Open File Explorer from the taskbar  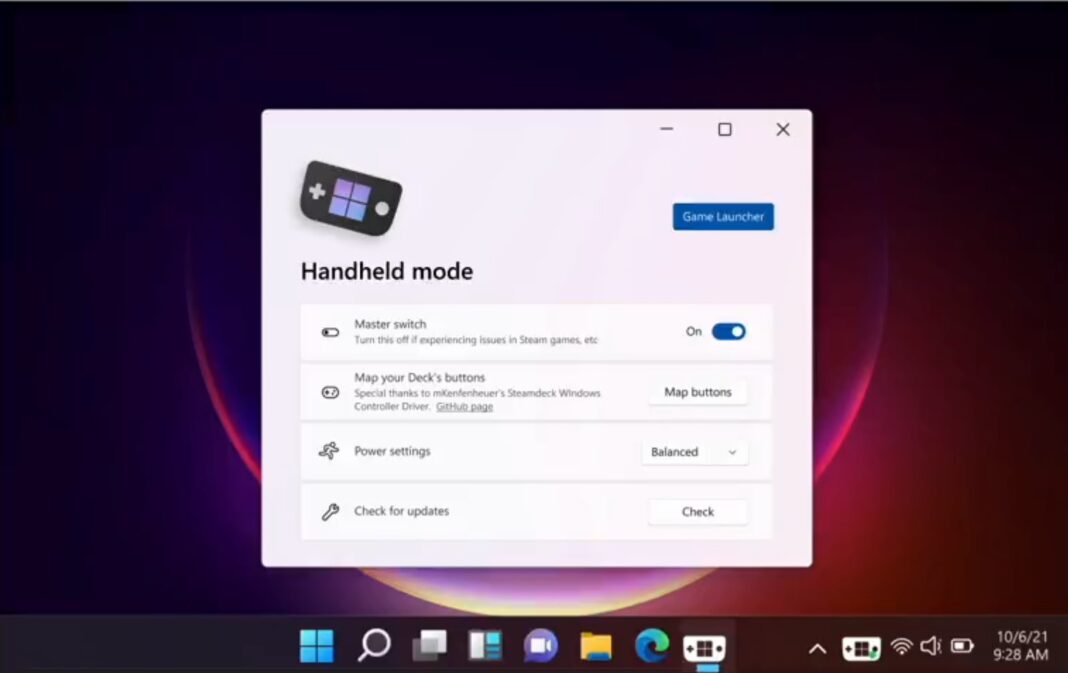(595, 645)
